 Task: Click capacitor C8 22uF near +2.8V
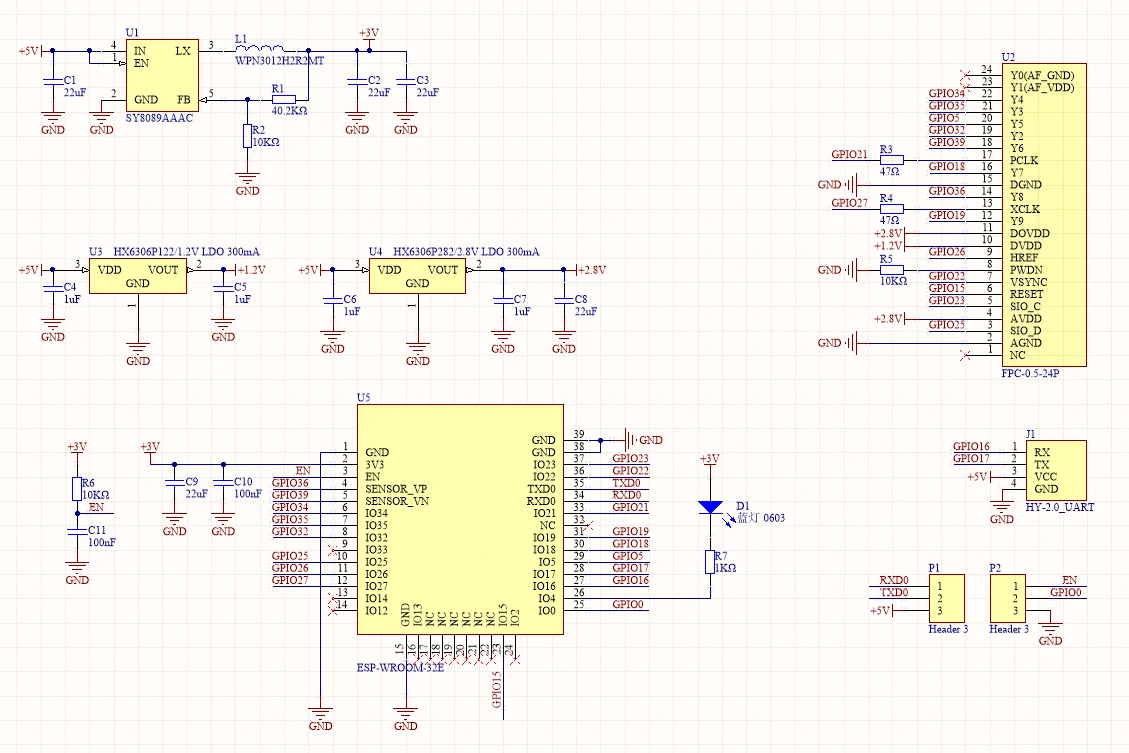click(565, 303)
